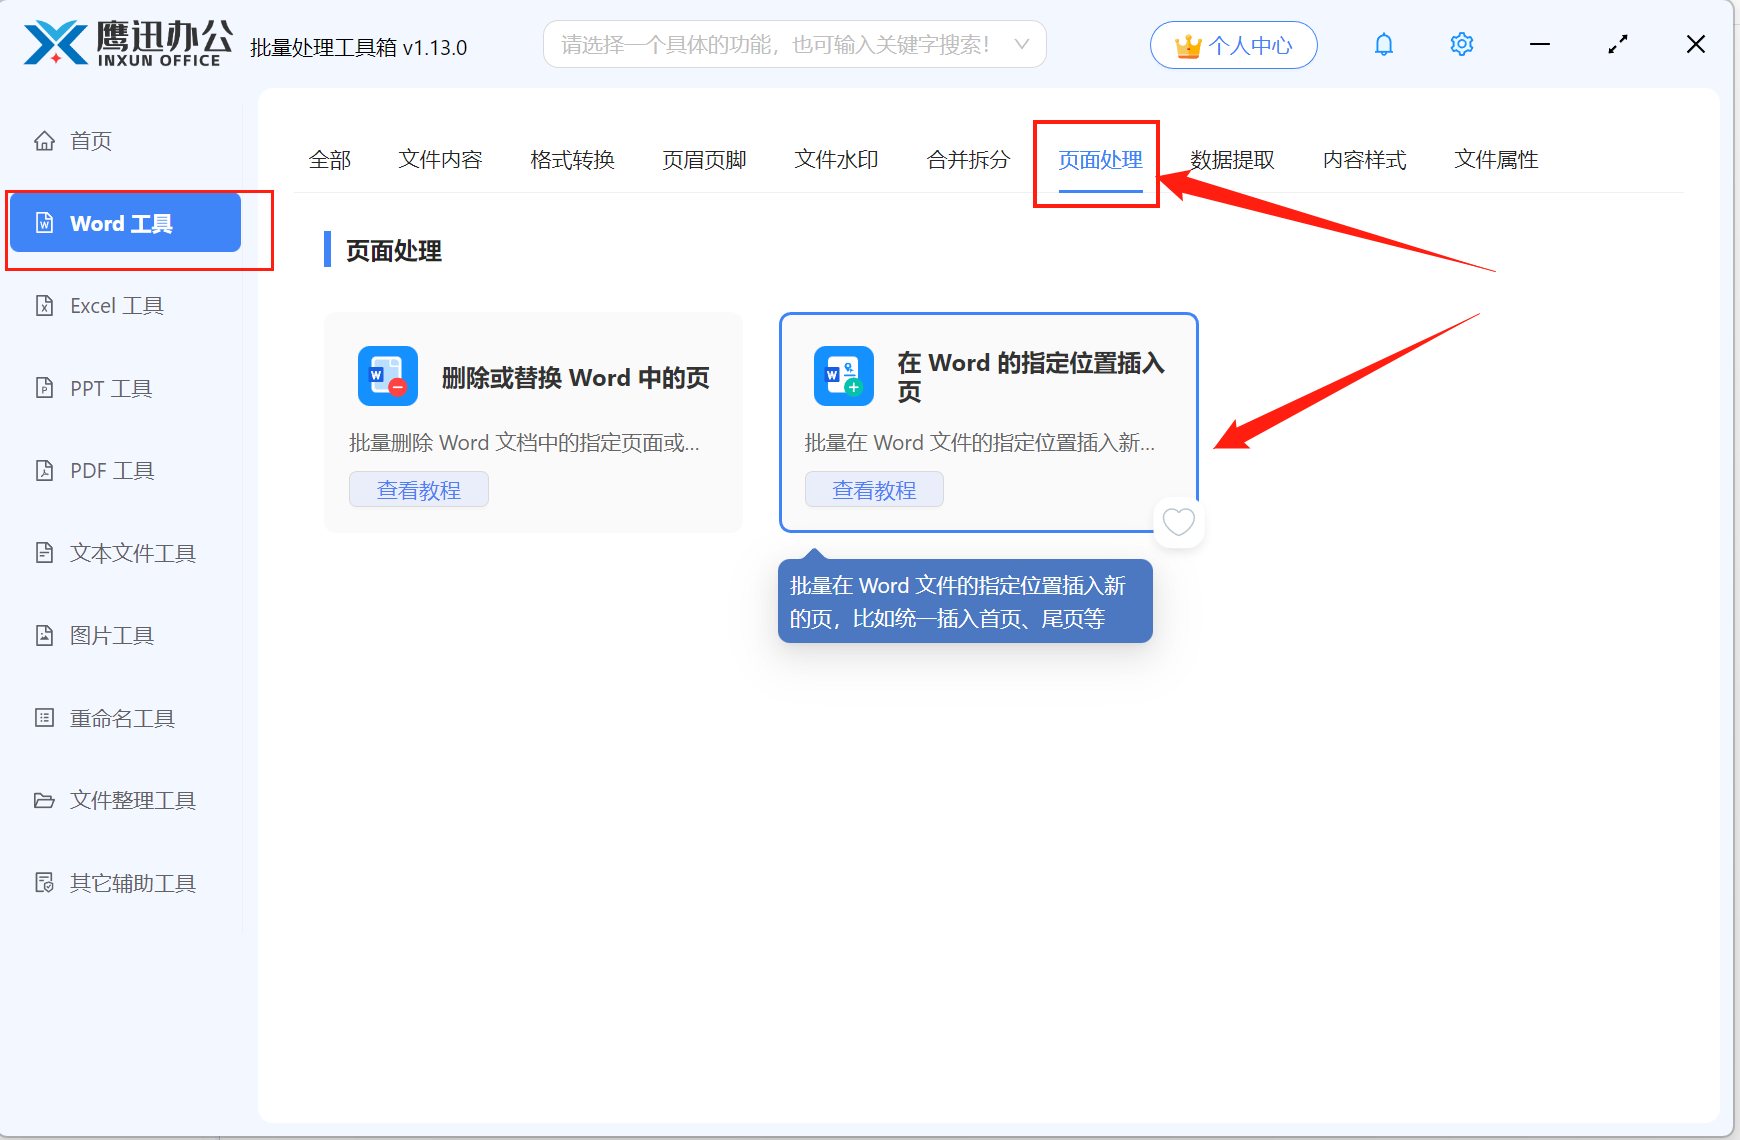Screen dimensions: 1740x1140
Task: Open 个人中心
Action: coord(1233,44)
